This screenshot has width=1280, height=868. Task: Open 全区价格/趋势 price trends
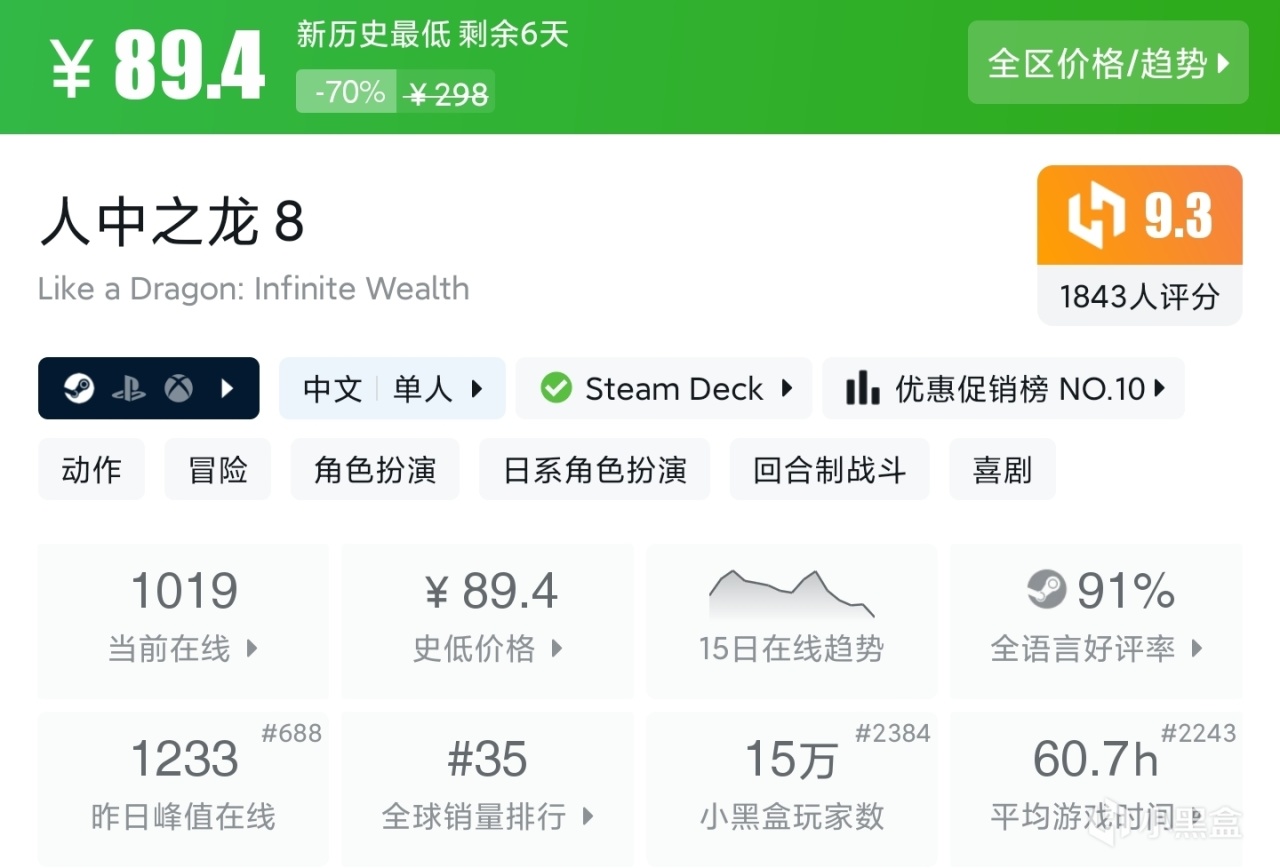coord(1108,63)
